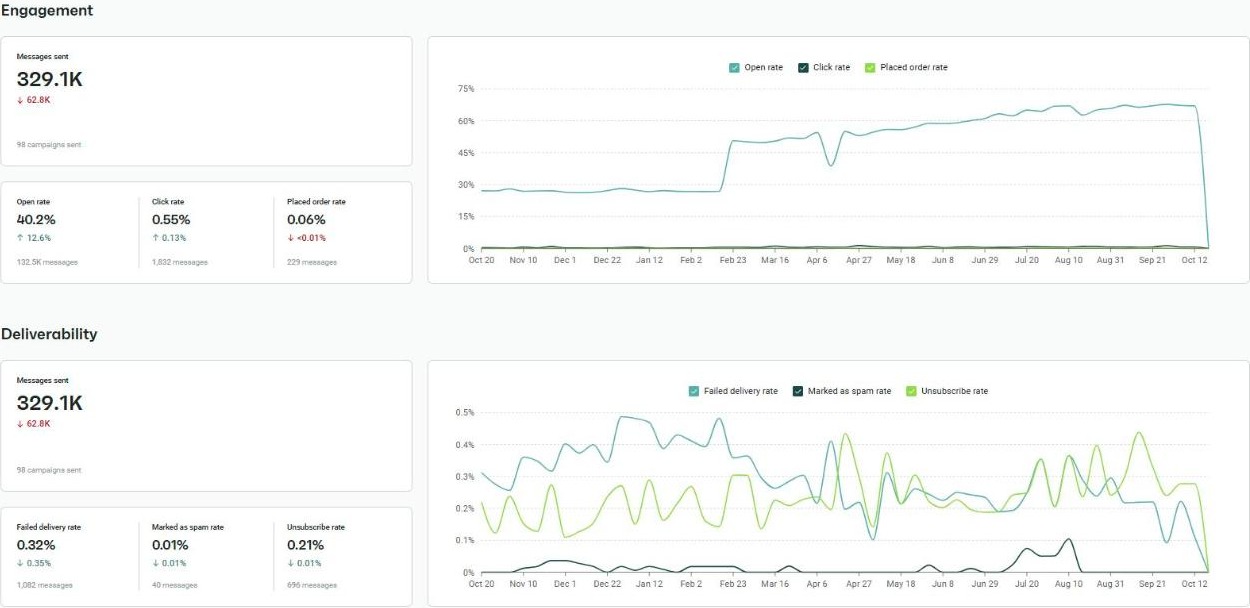Click '98 campaigns sent' in Engagement card
Image resolution: width=1250 pixels, height=608 pixels.
click(49, 145)
